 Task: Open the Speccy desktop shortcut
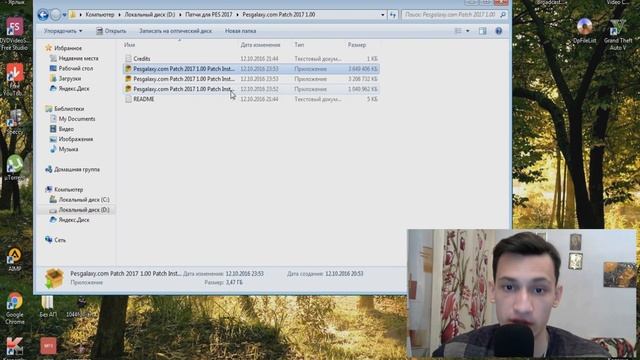point(14,122)
